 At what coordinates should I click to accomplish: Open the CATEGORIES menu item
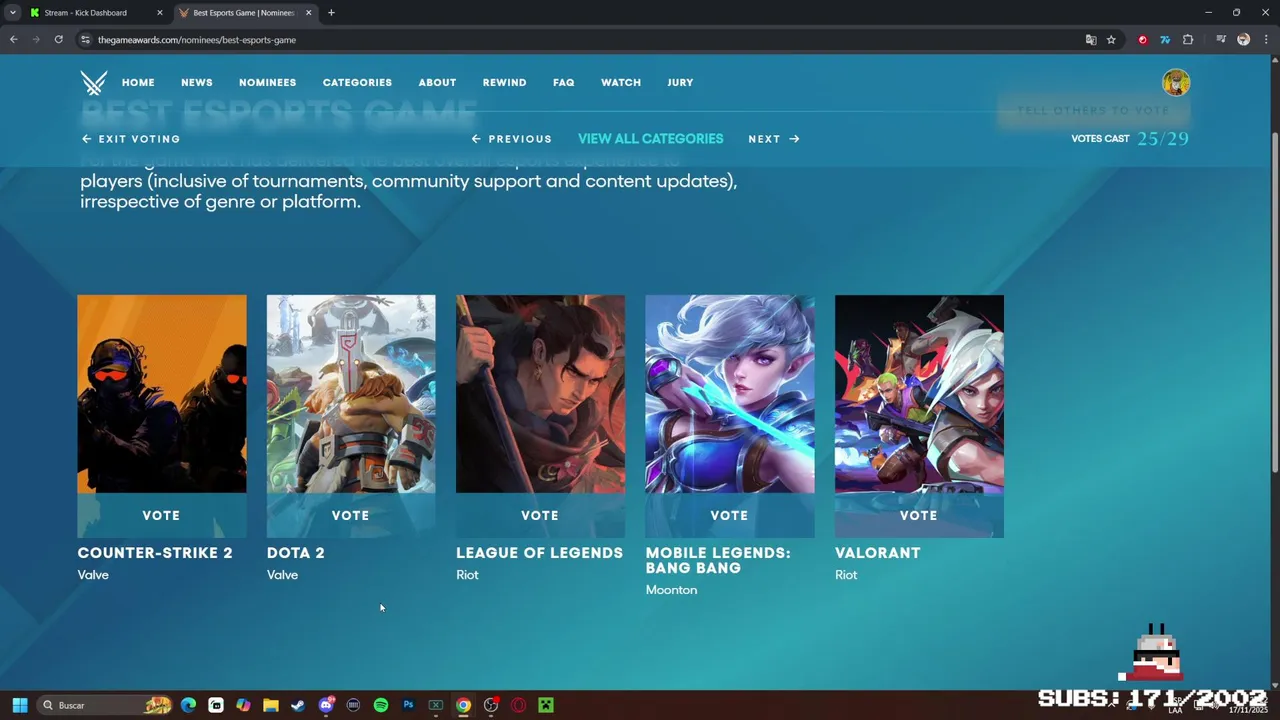click(x=357, y=83)
